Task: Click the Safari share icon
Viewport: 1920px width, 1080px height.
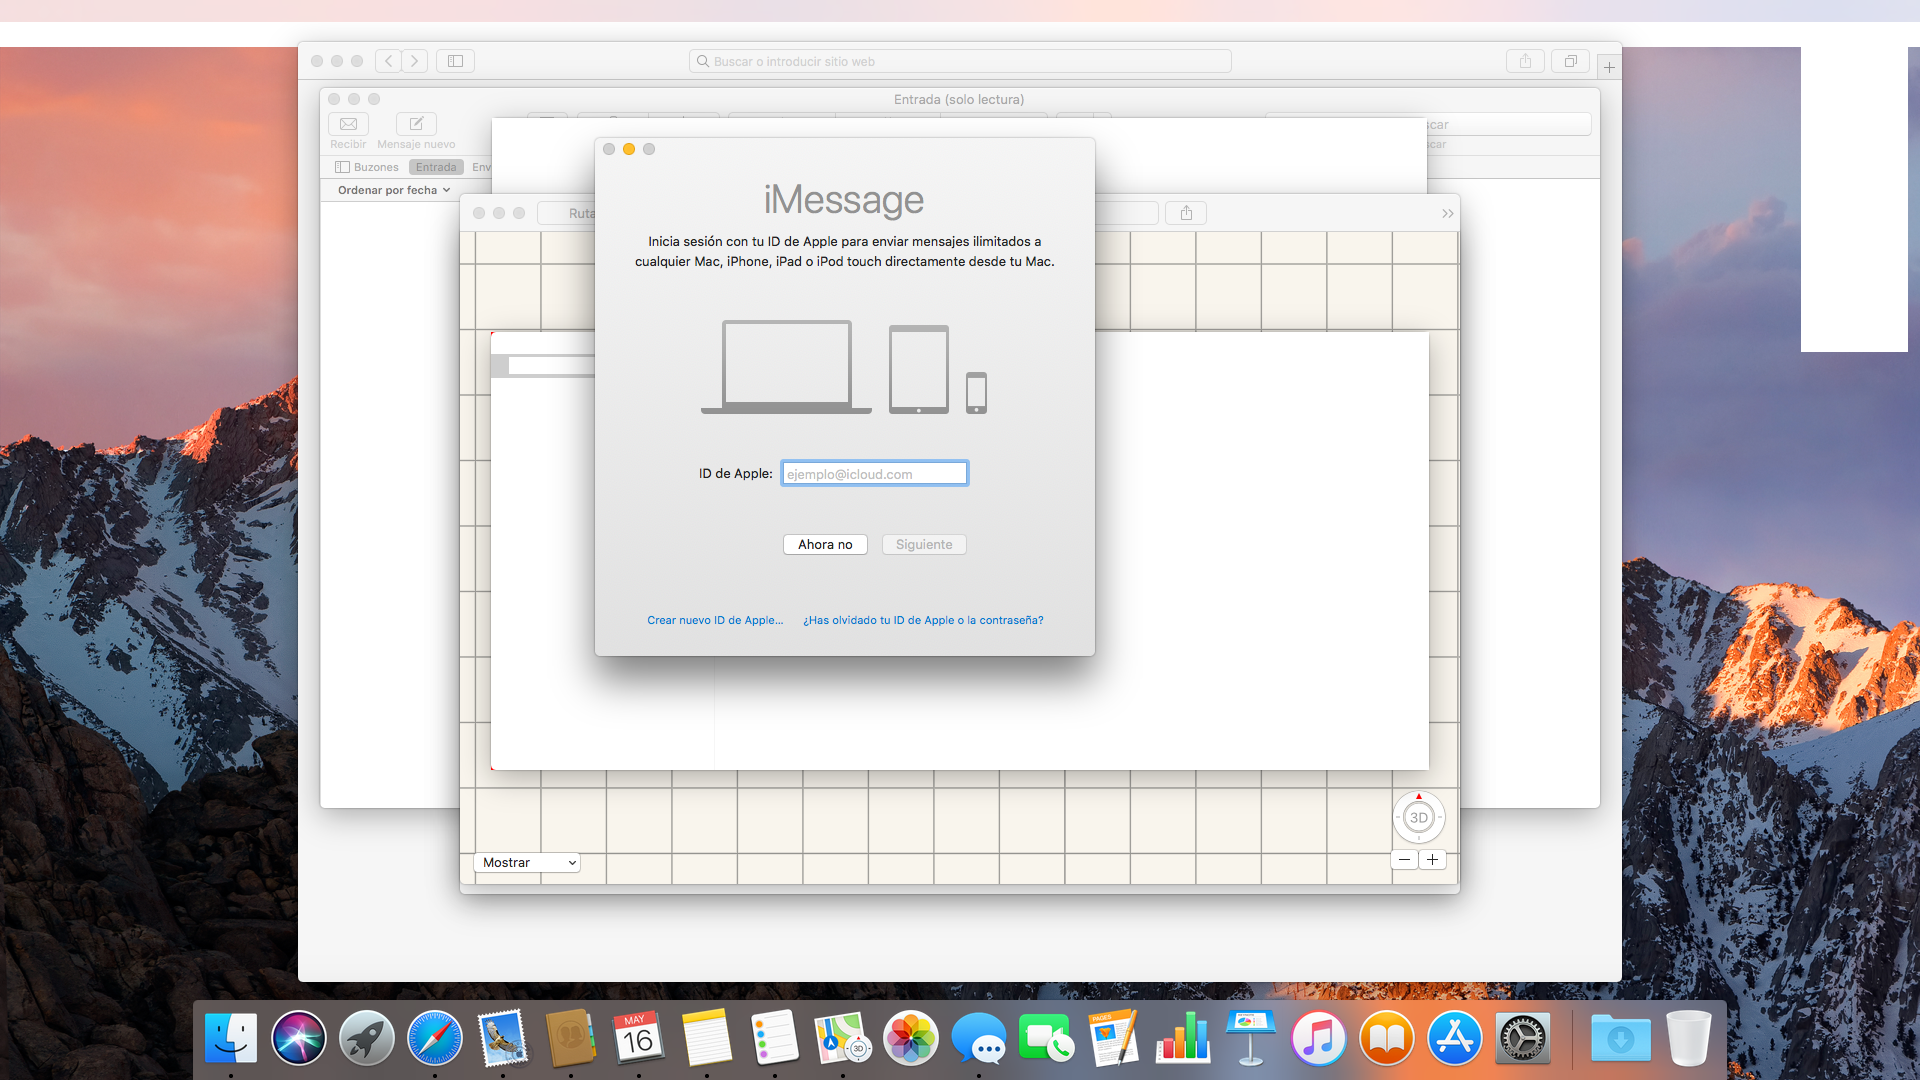Action: (x=1525, y=61)
